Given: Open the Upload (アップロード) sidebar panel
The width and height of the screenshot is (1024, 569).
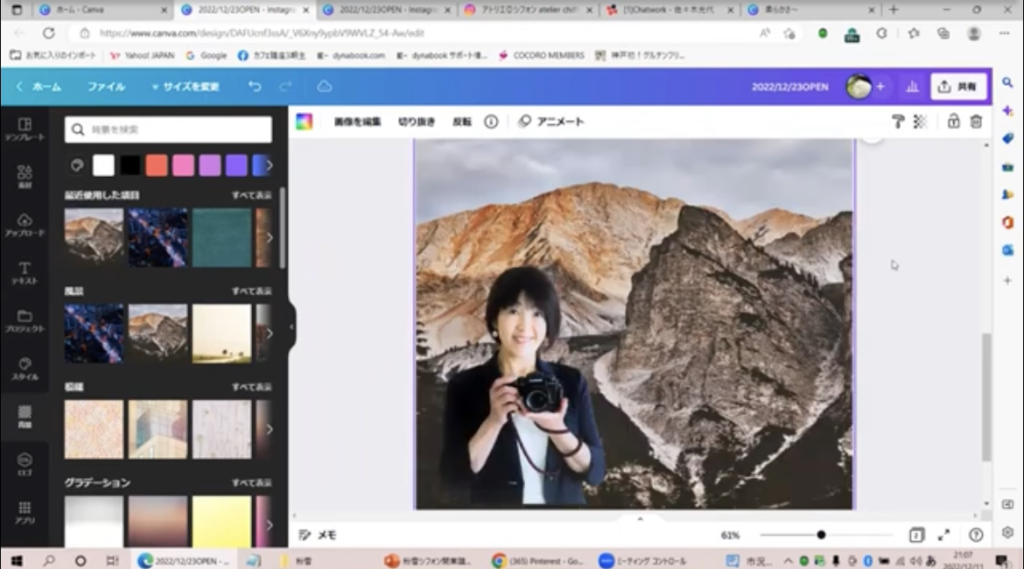Looking at the screenshot, I should pyautogui.click(x=25, y=224).
